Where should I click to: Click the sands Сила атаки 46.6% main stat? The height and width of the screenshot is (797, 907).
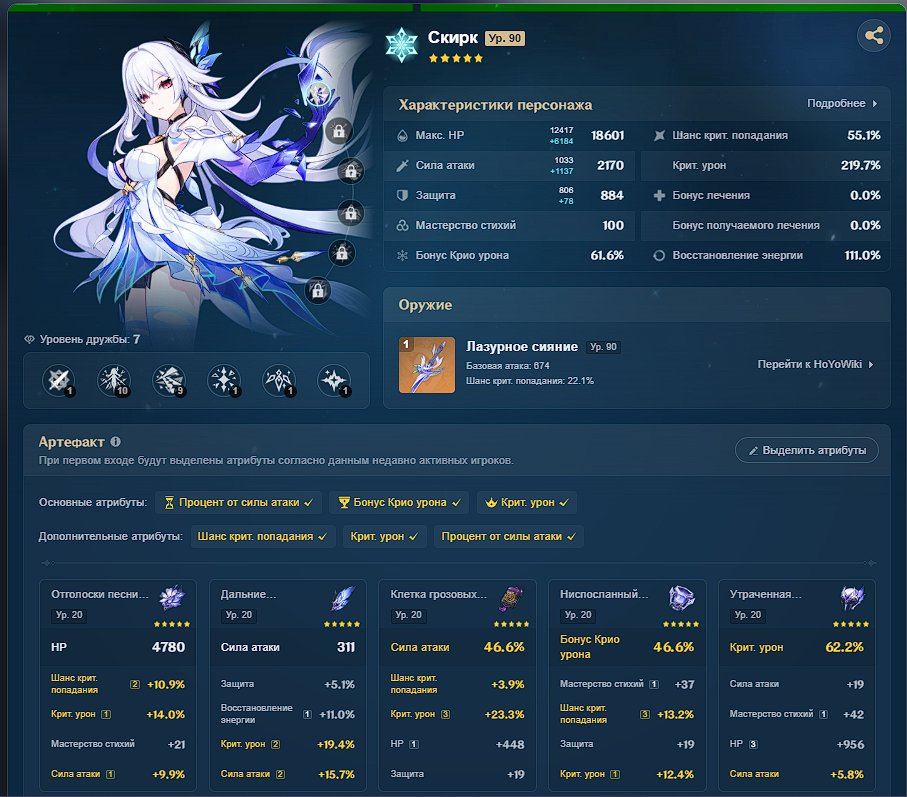click(x=458, y=647)
